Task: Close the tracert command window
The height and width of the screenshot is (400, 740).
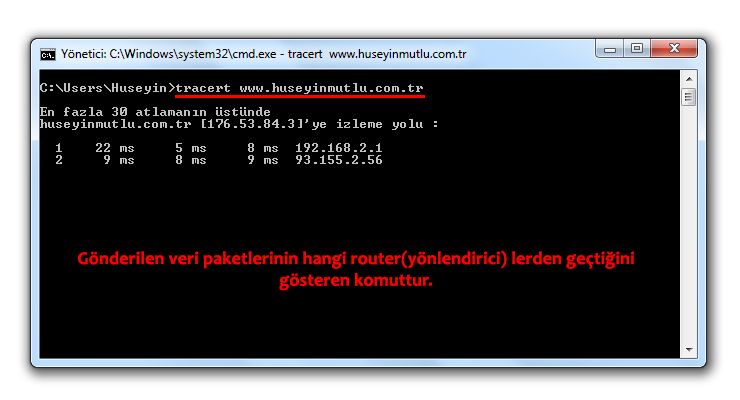Action: tap(674, 49)
